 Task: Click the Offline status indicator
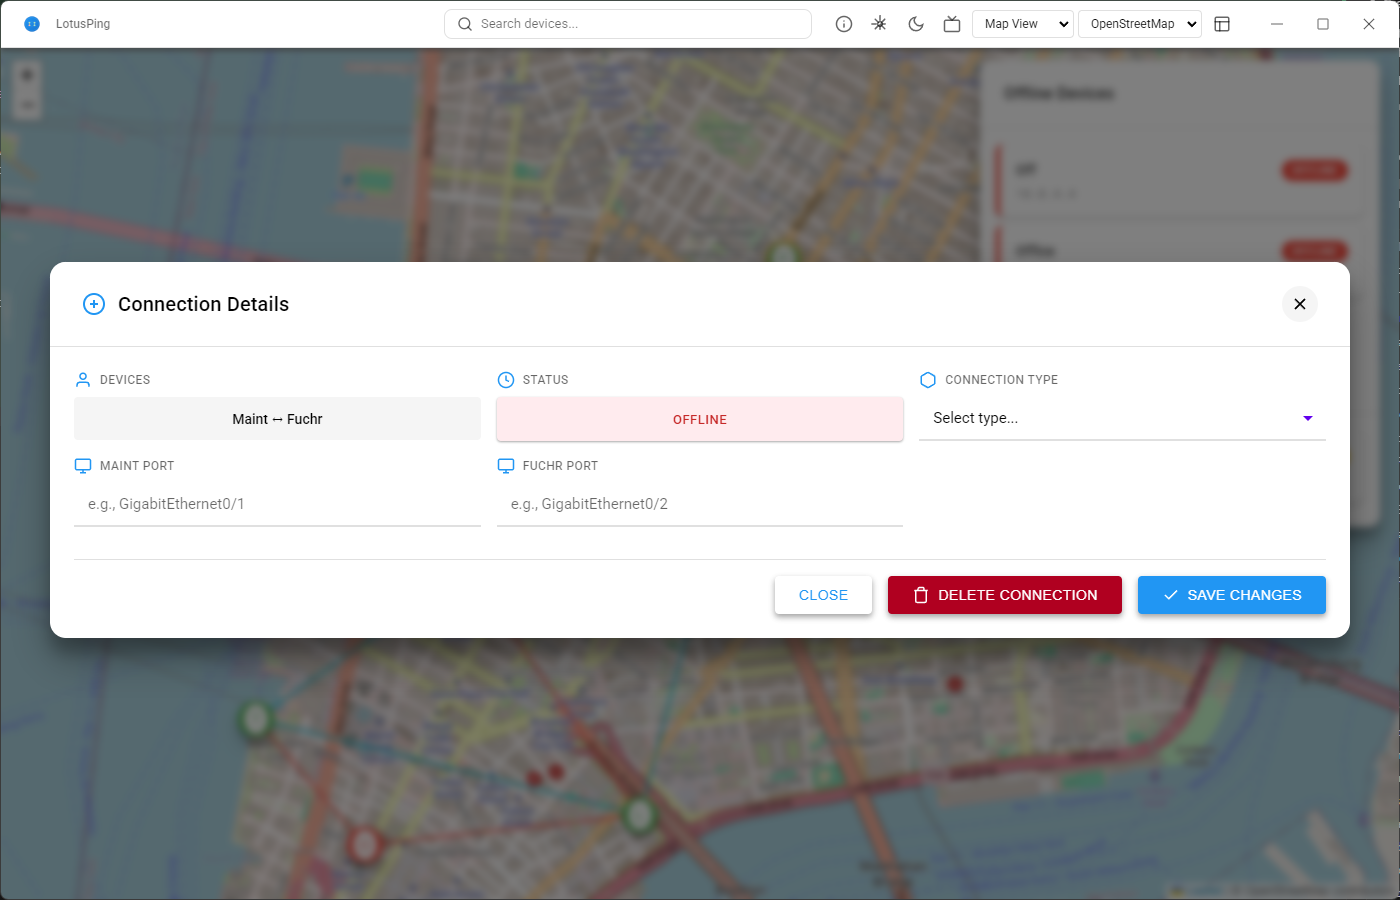(x=700, y=419)
